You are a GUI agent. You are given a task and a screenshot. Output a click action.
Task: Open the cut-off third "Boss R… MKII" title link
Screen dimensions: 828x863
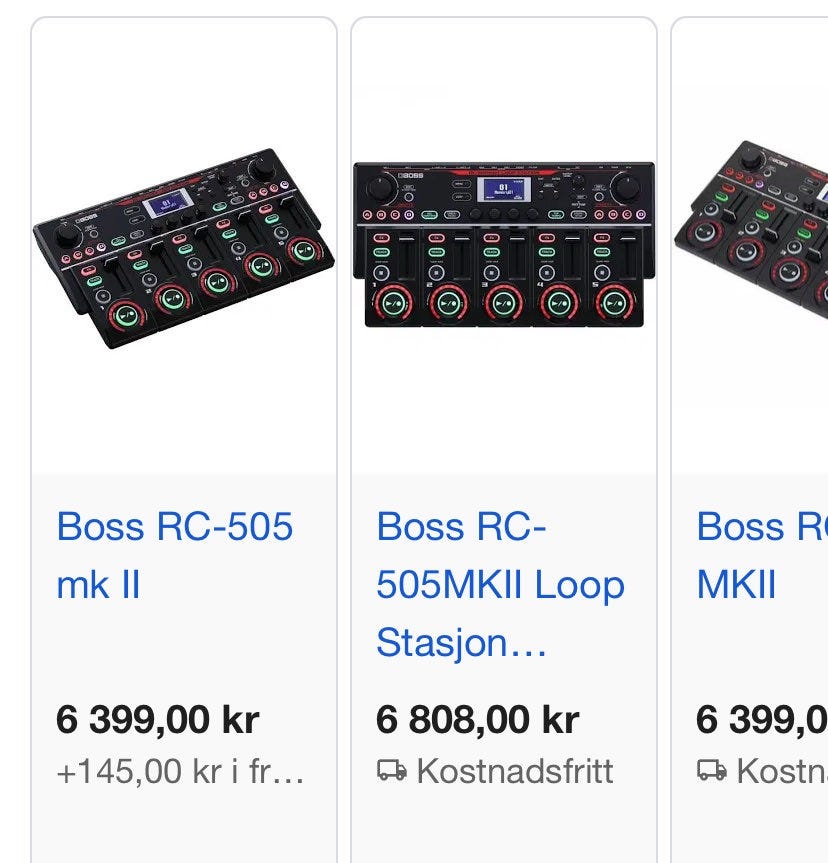(x=762, y=555)
